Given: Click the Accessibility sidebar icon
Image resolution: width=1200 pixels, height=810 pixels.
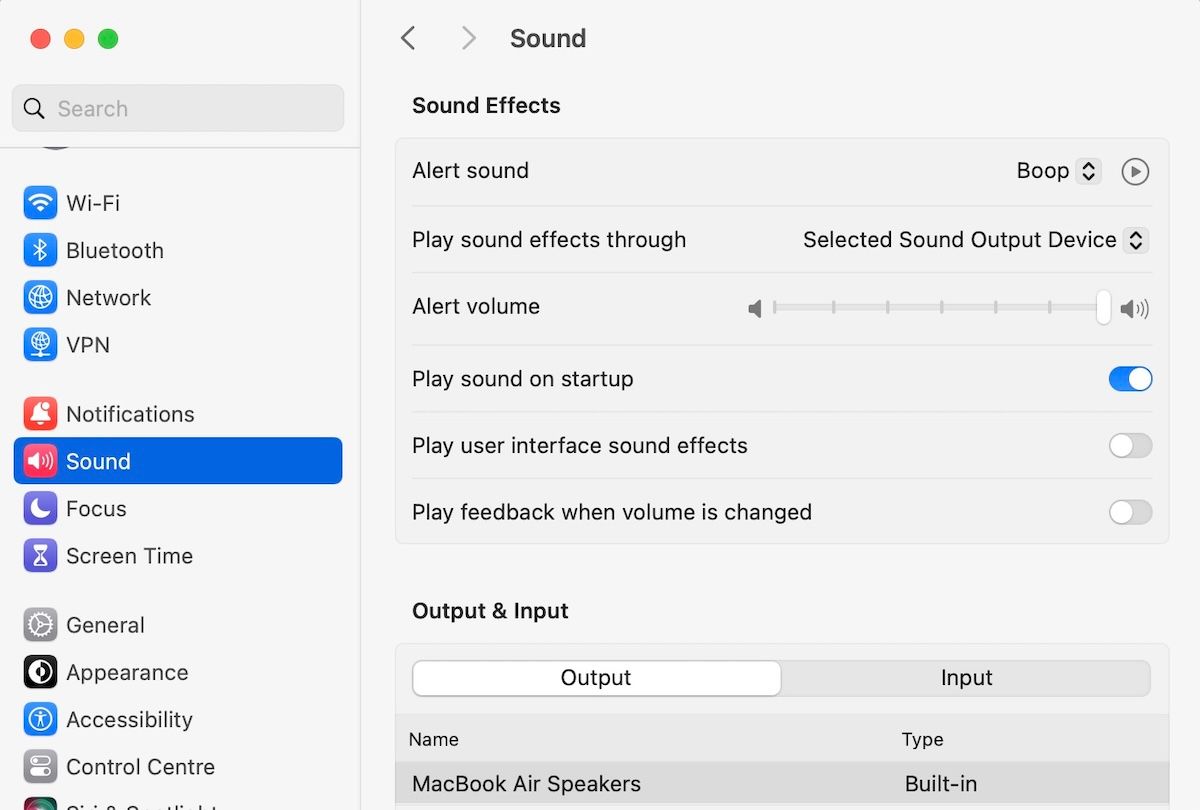Looking at the screenshot, I should (x=40, y=719).
